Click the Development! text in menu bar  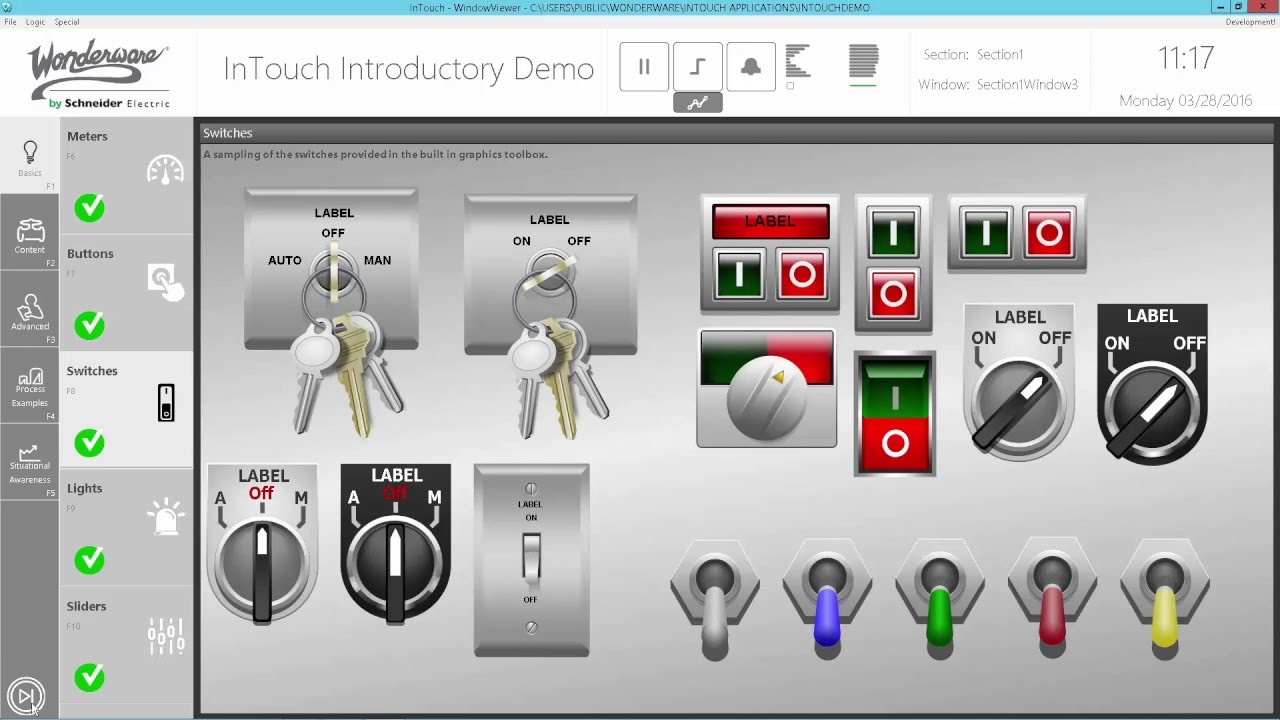pos(1250,22)
